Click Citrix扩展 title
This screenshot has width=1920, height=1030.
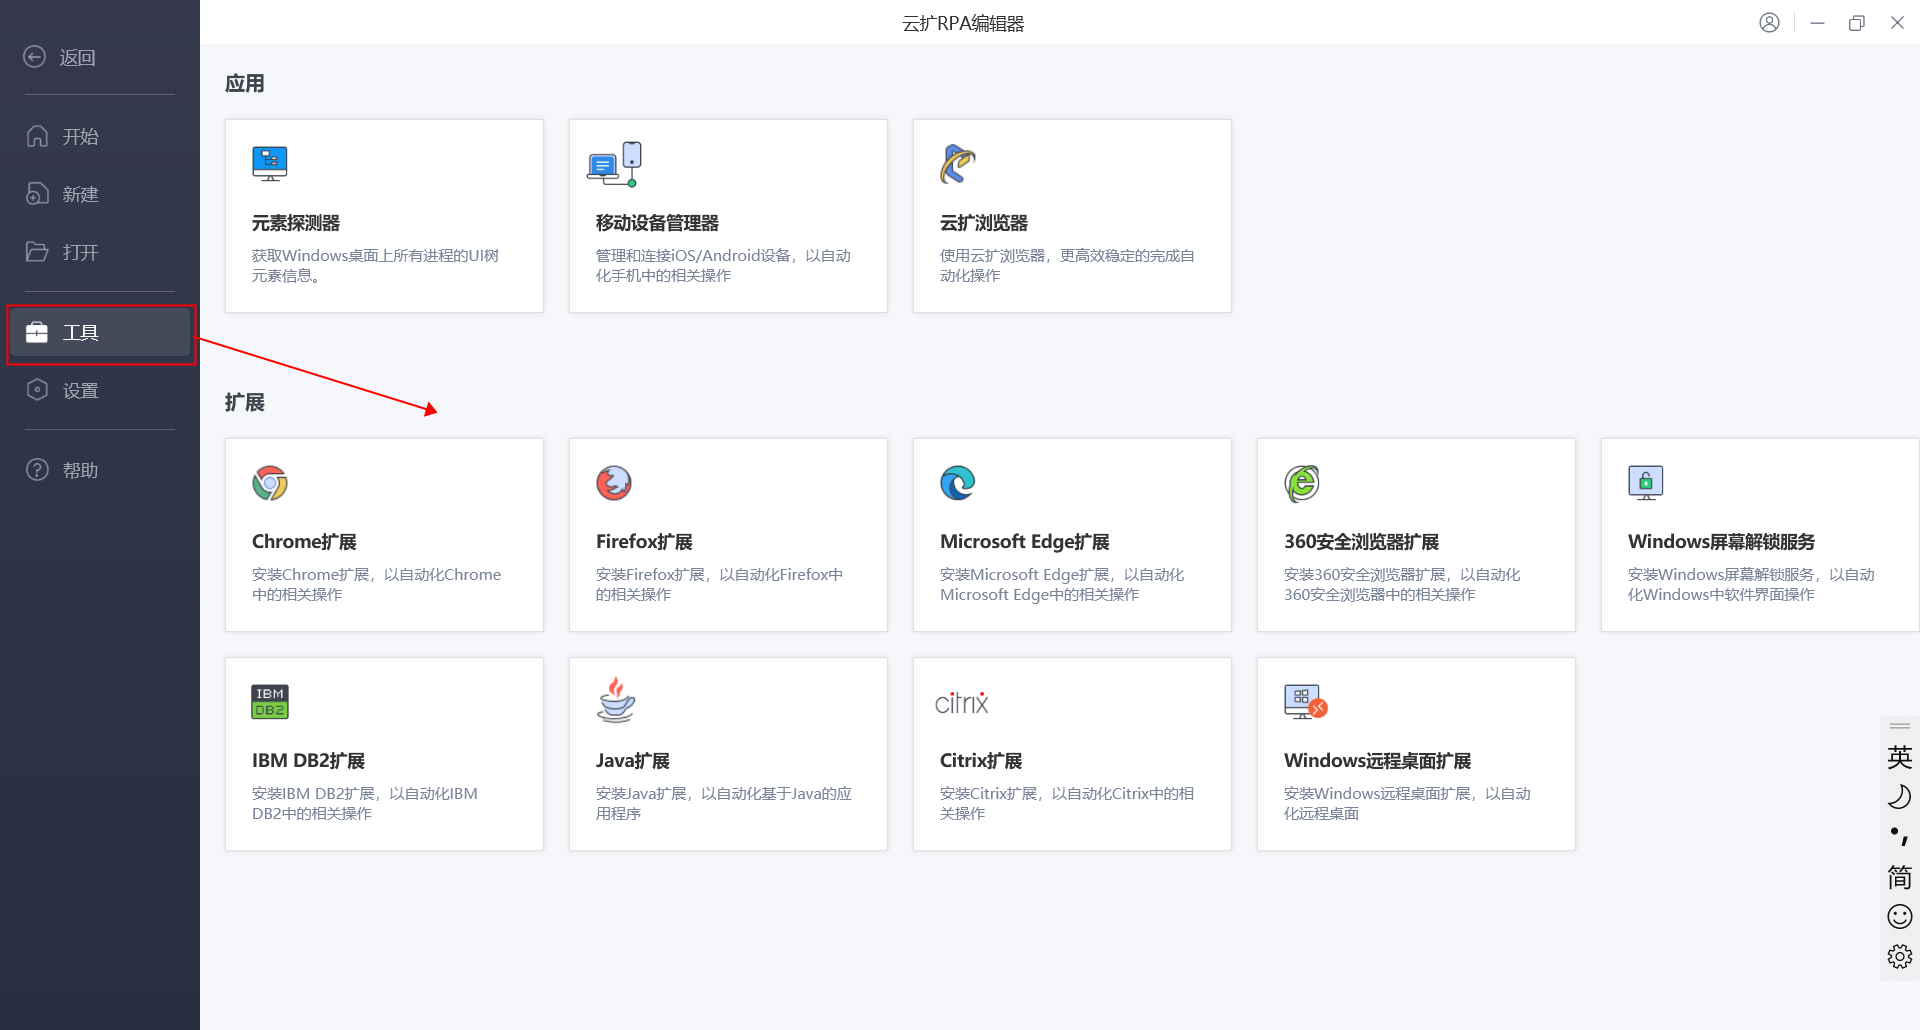pyautogui.click(x=981, y=761)
